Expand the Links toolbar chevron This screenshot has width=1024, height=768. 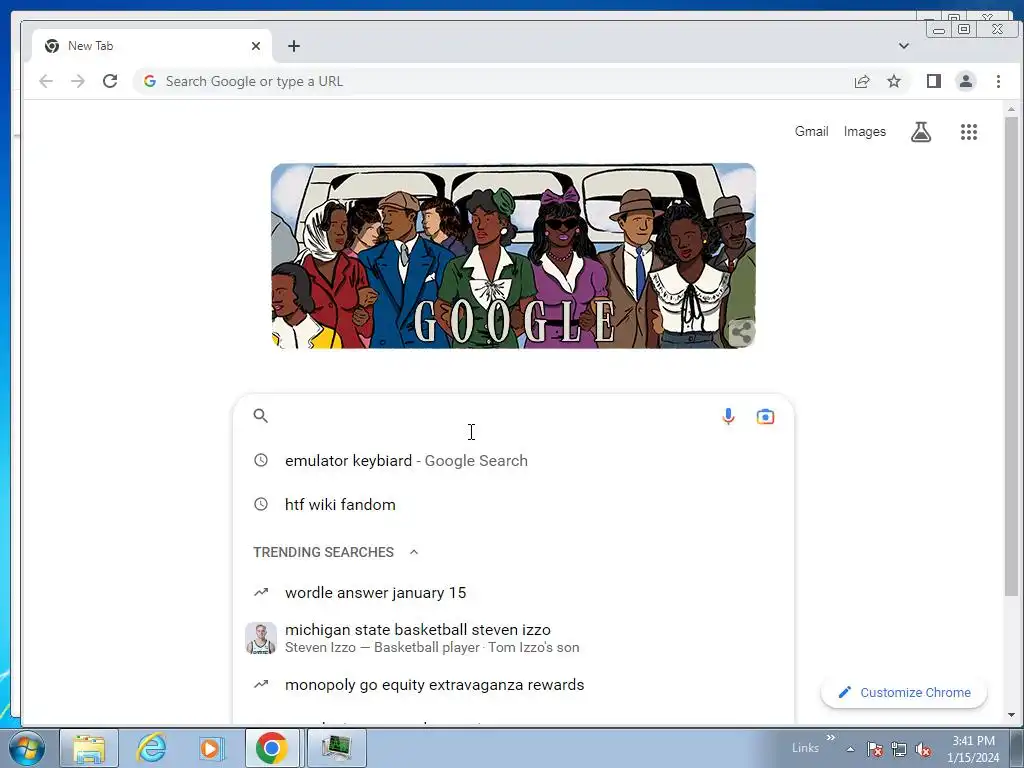coord(831,737)
